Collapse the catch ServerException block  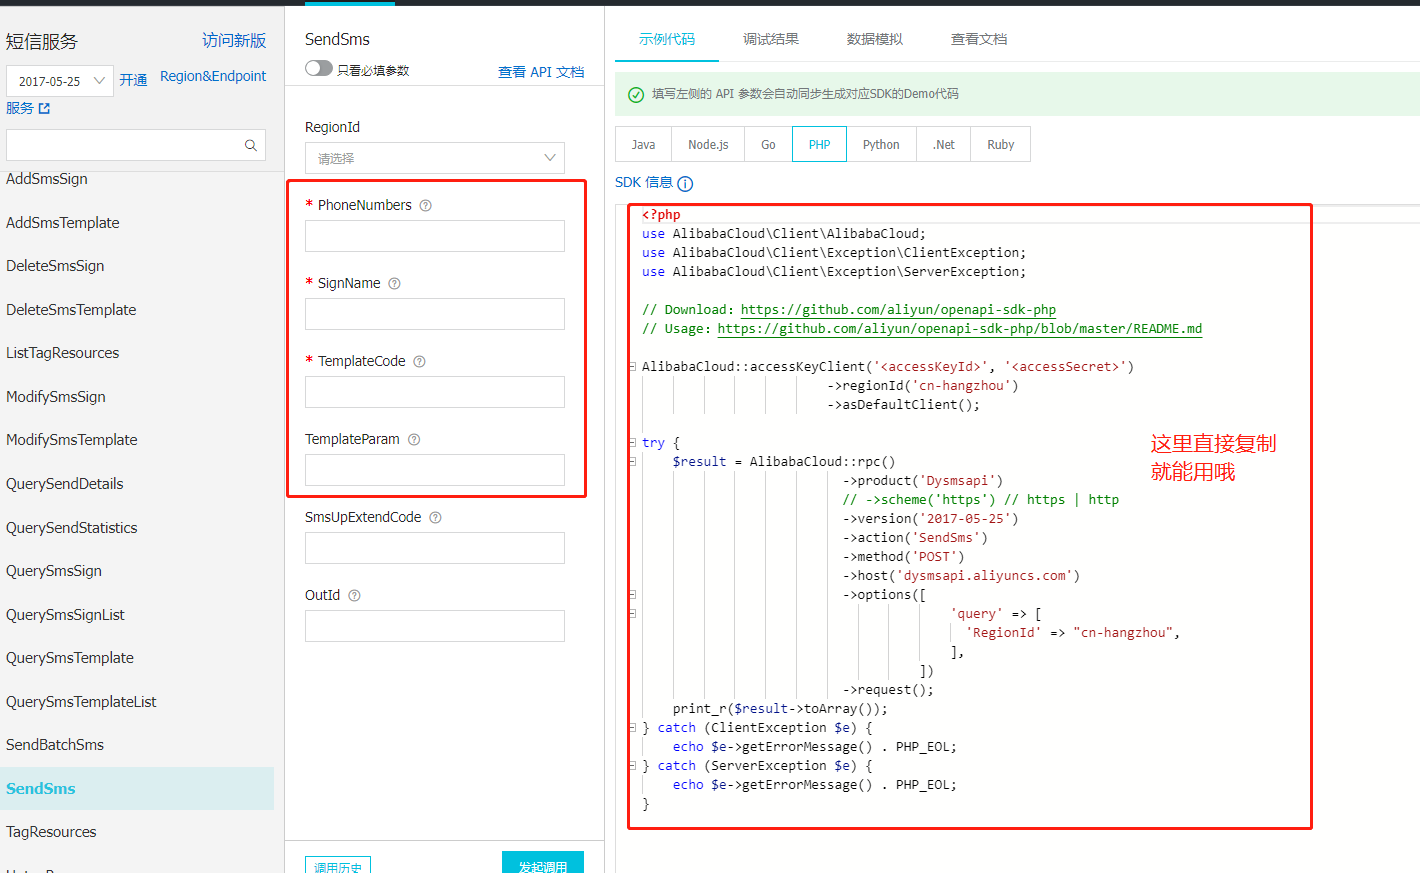(632, 765)
